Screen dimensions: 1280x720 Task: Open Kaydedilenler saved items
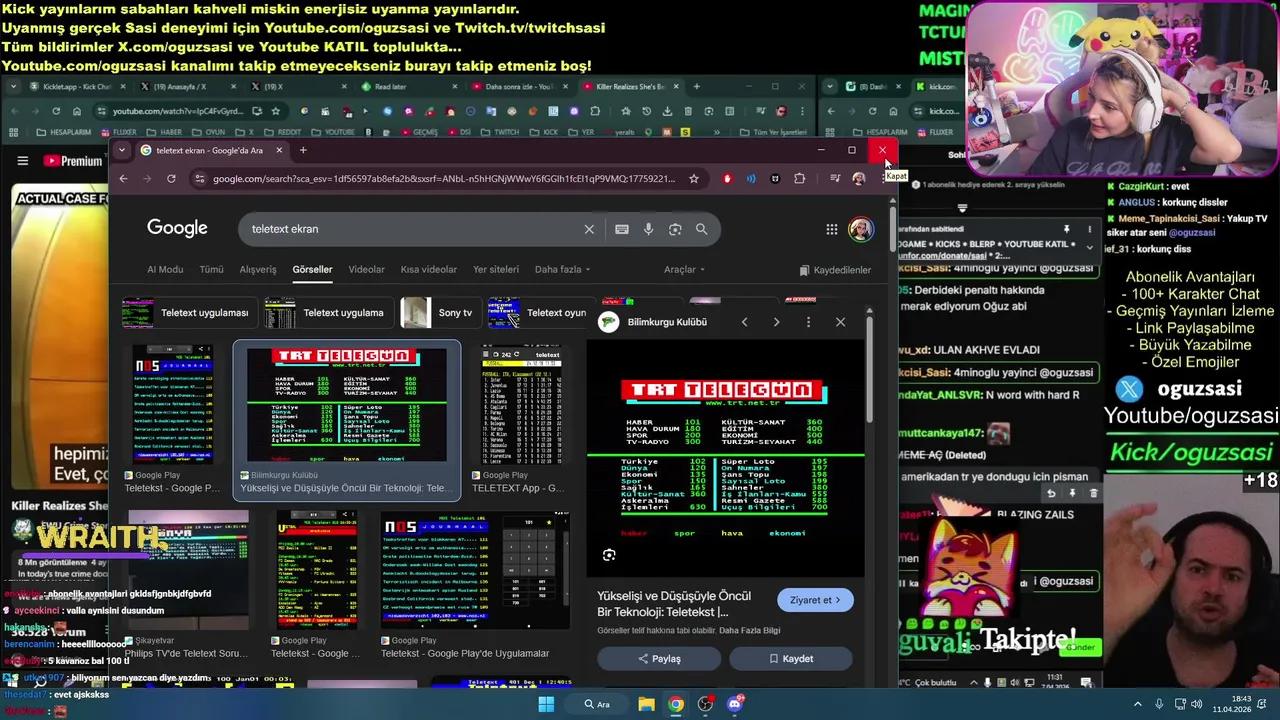pos(835,270)
